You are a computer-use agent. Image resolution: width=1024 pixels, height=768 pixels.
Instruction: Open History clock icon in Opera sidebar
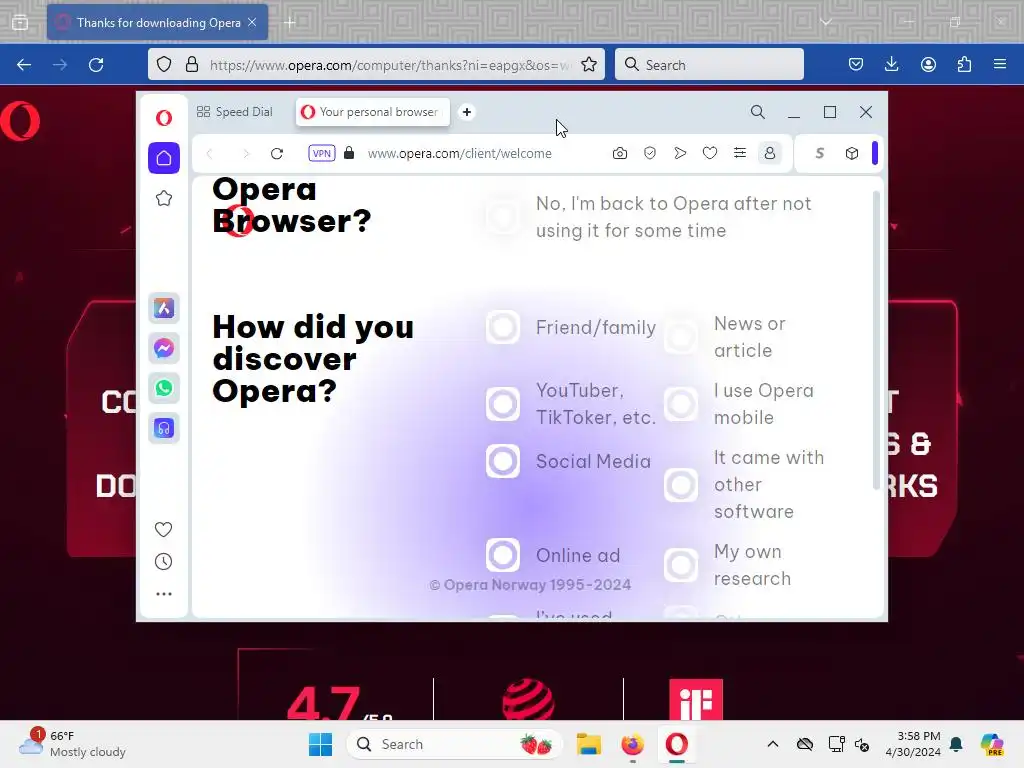[x=163, y=562]
